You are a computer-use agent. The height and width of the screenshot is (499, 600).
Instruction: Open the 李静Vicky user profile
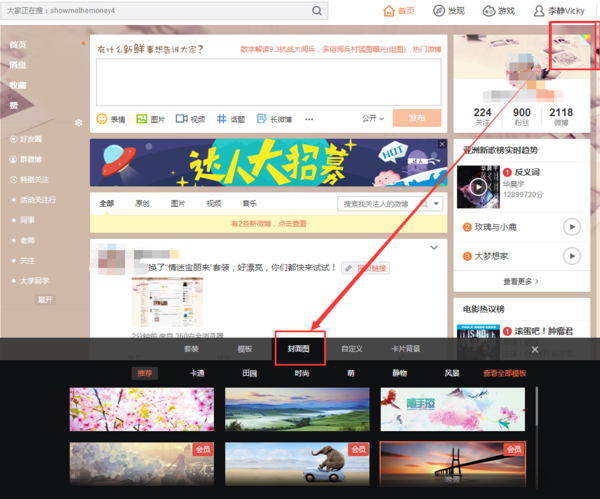coord(559,11)
